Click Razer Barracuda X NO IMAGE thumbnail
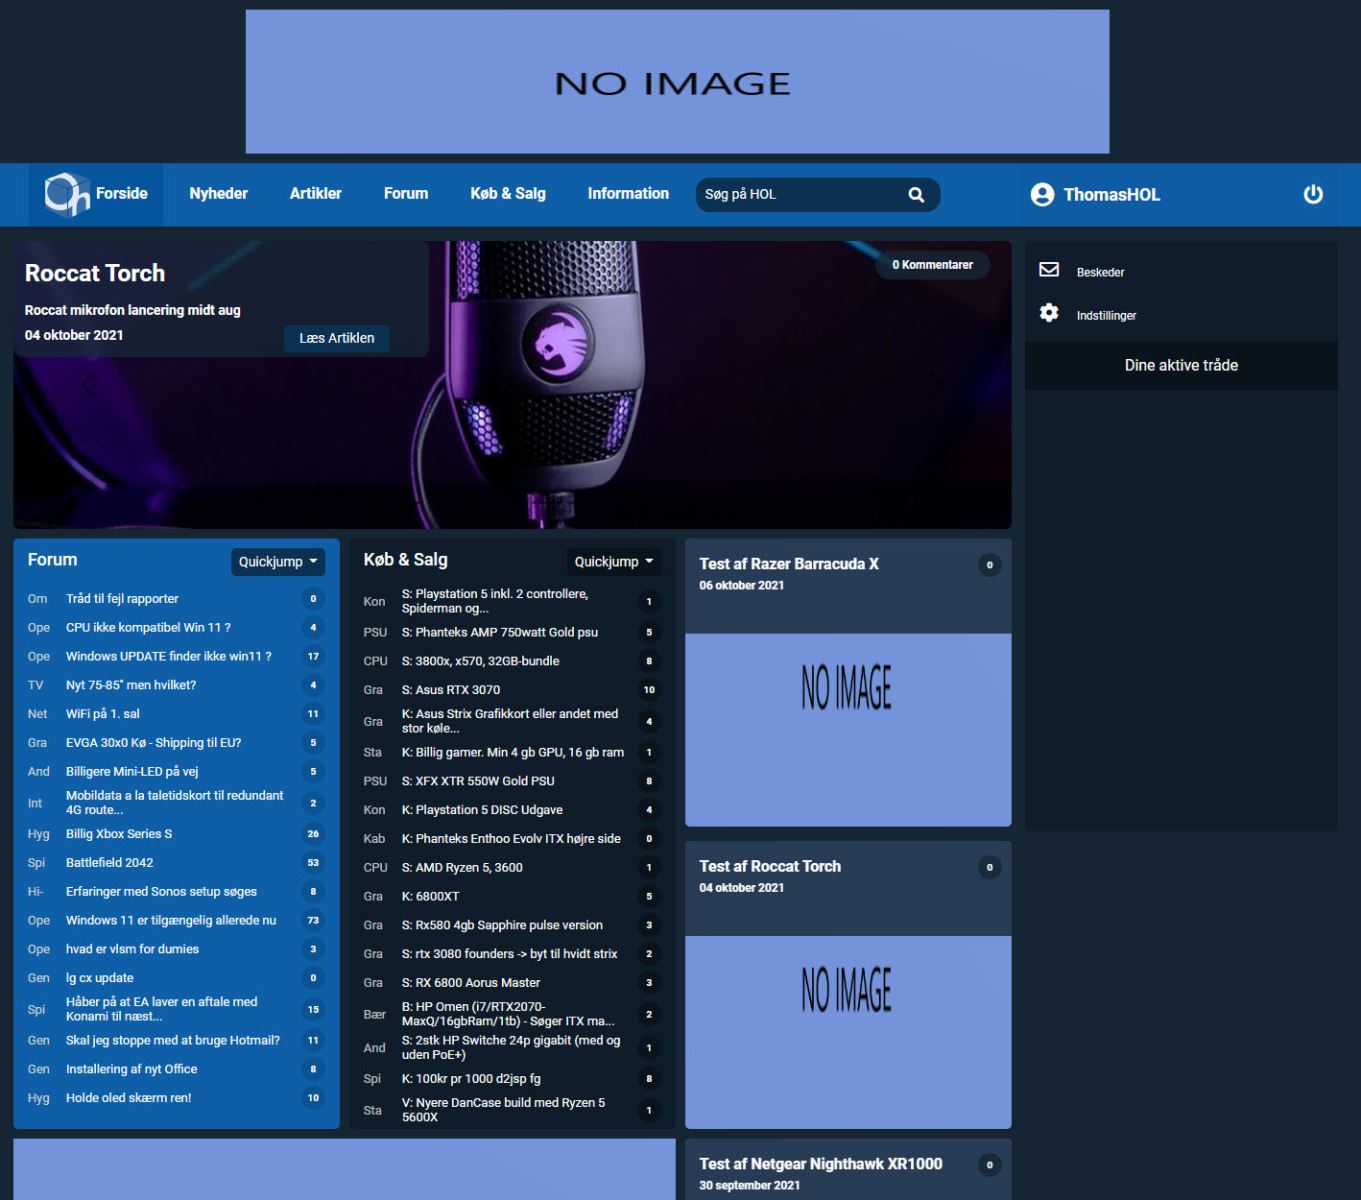This screenshot has width=1361, height=1200. click(x=848, y=730)
